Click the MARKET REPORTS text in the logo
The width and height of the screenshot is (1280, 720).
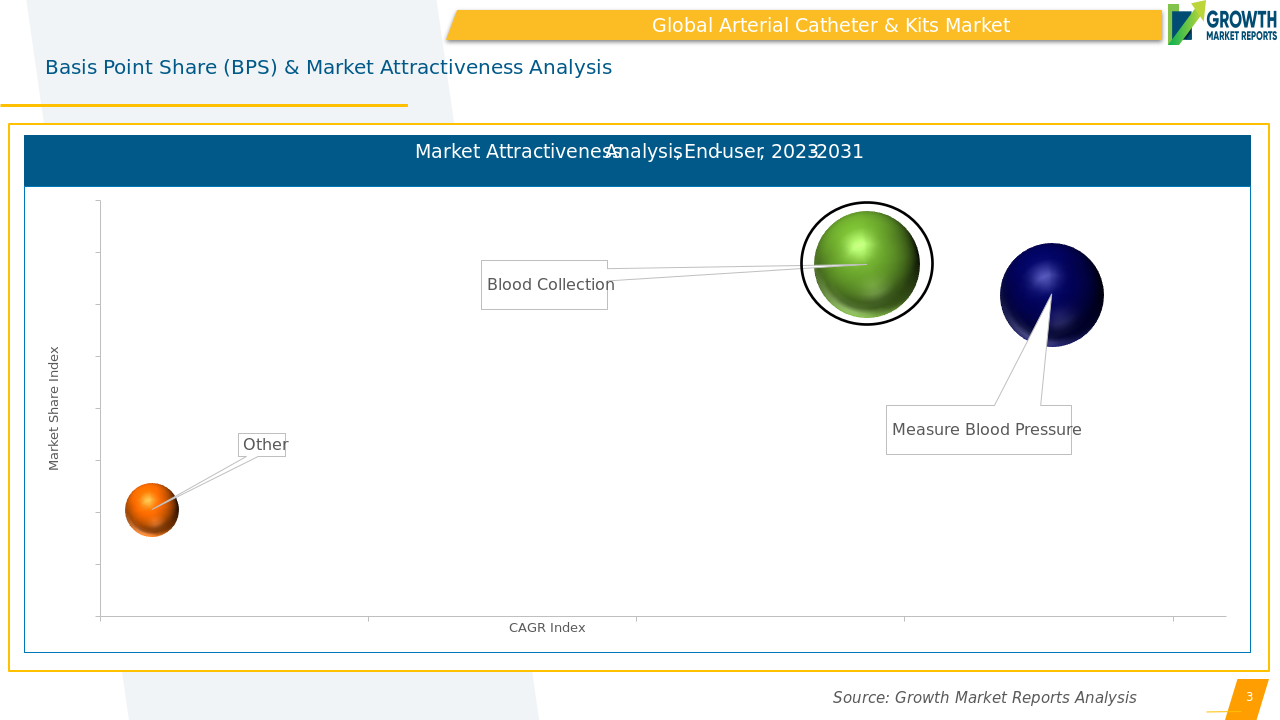point(1241,36)
